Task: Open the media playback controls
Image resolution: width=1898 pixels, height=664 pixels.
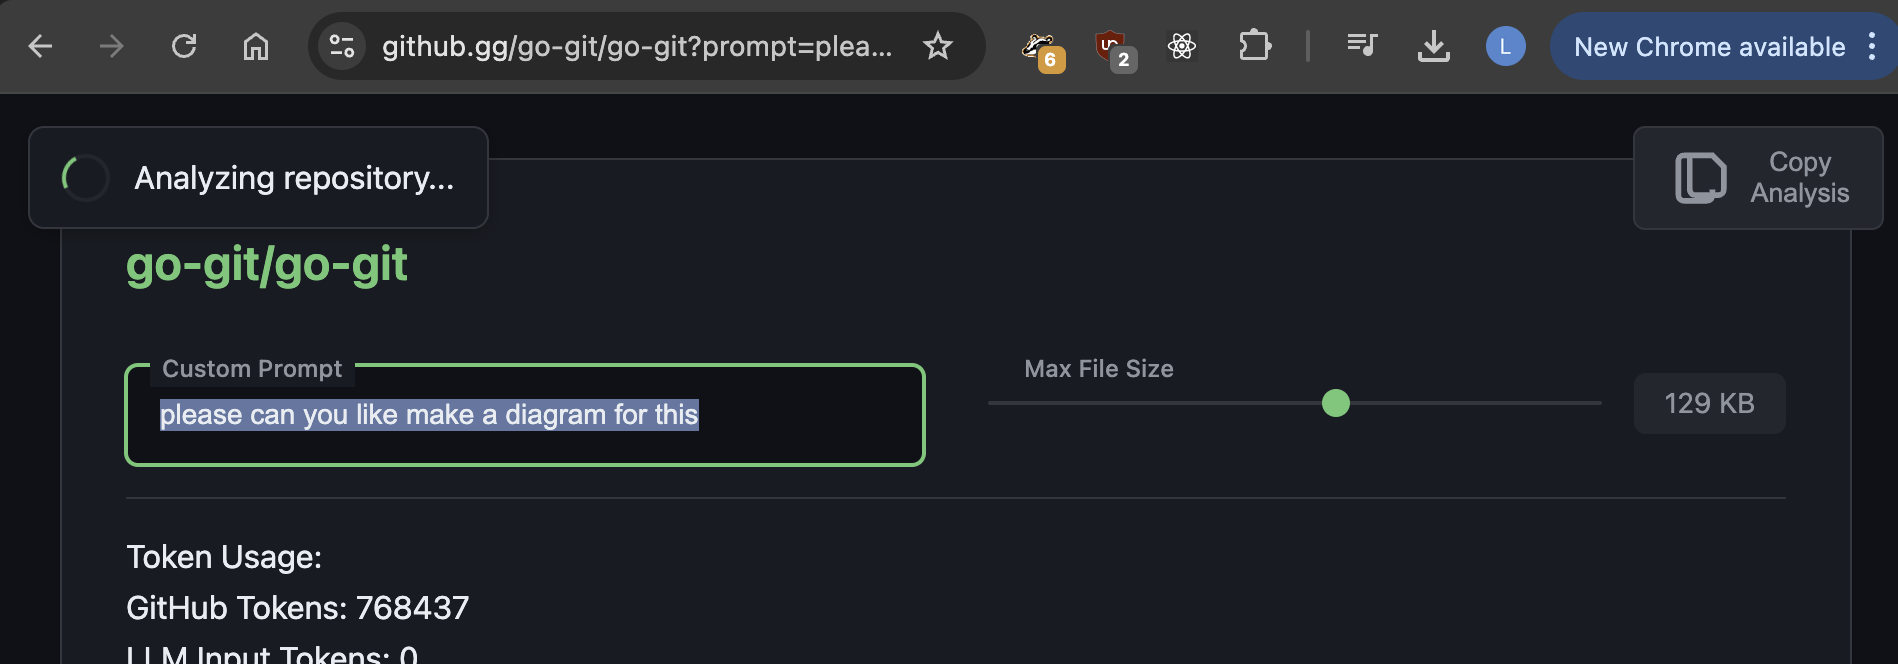Action: pyautogui.click(x=1361, y=46)
